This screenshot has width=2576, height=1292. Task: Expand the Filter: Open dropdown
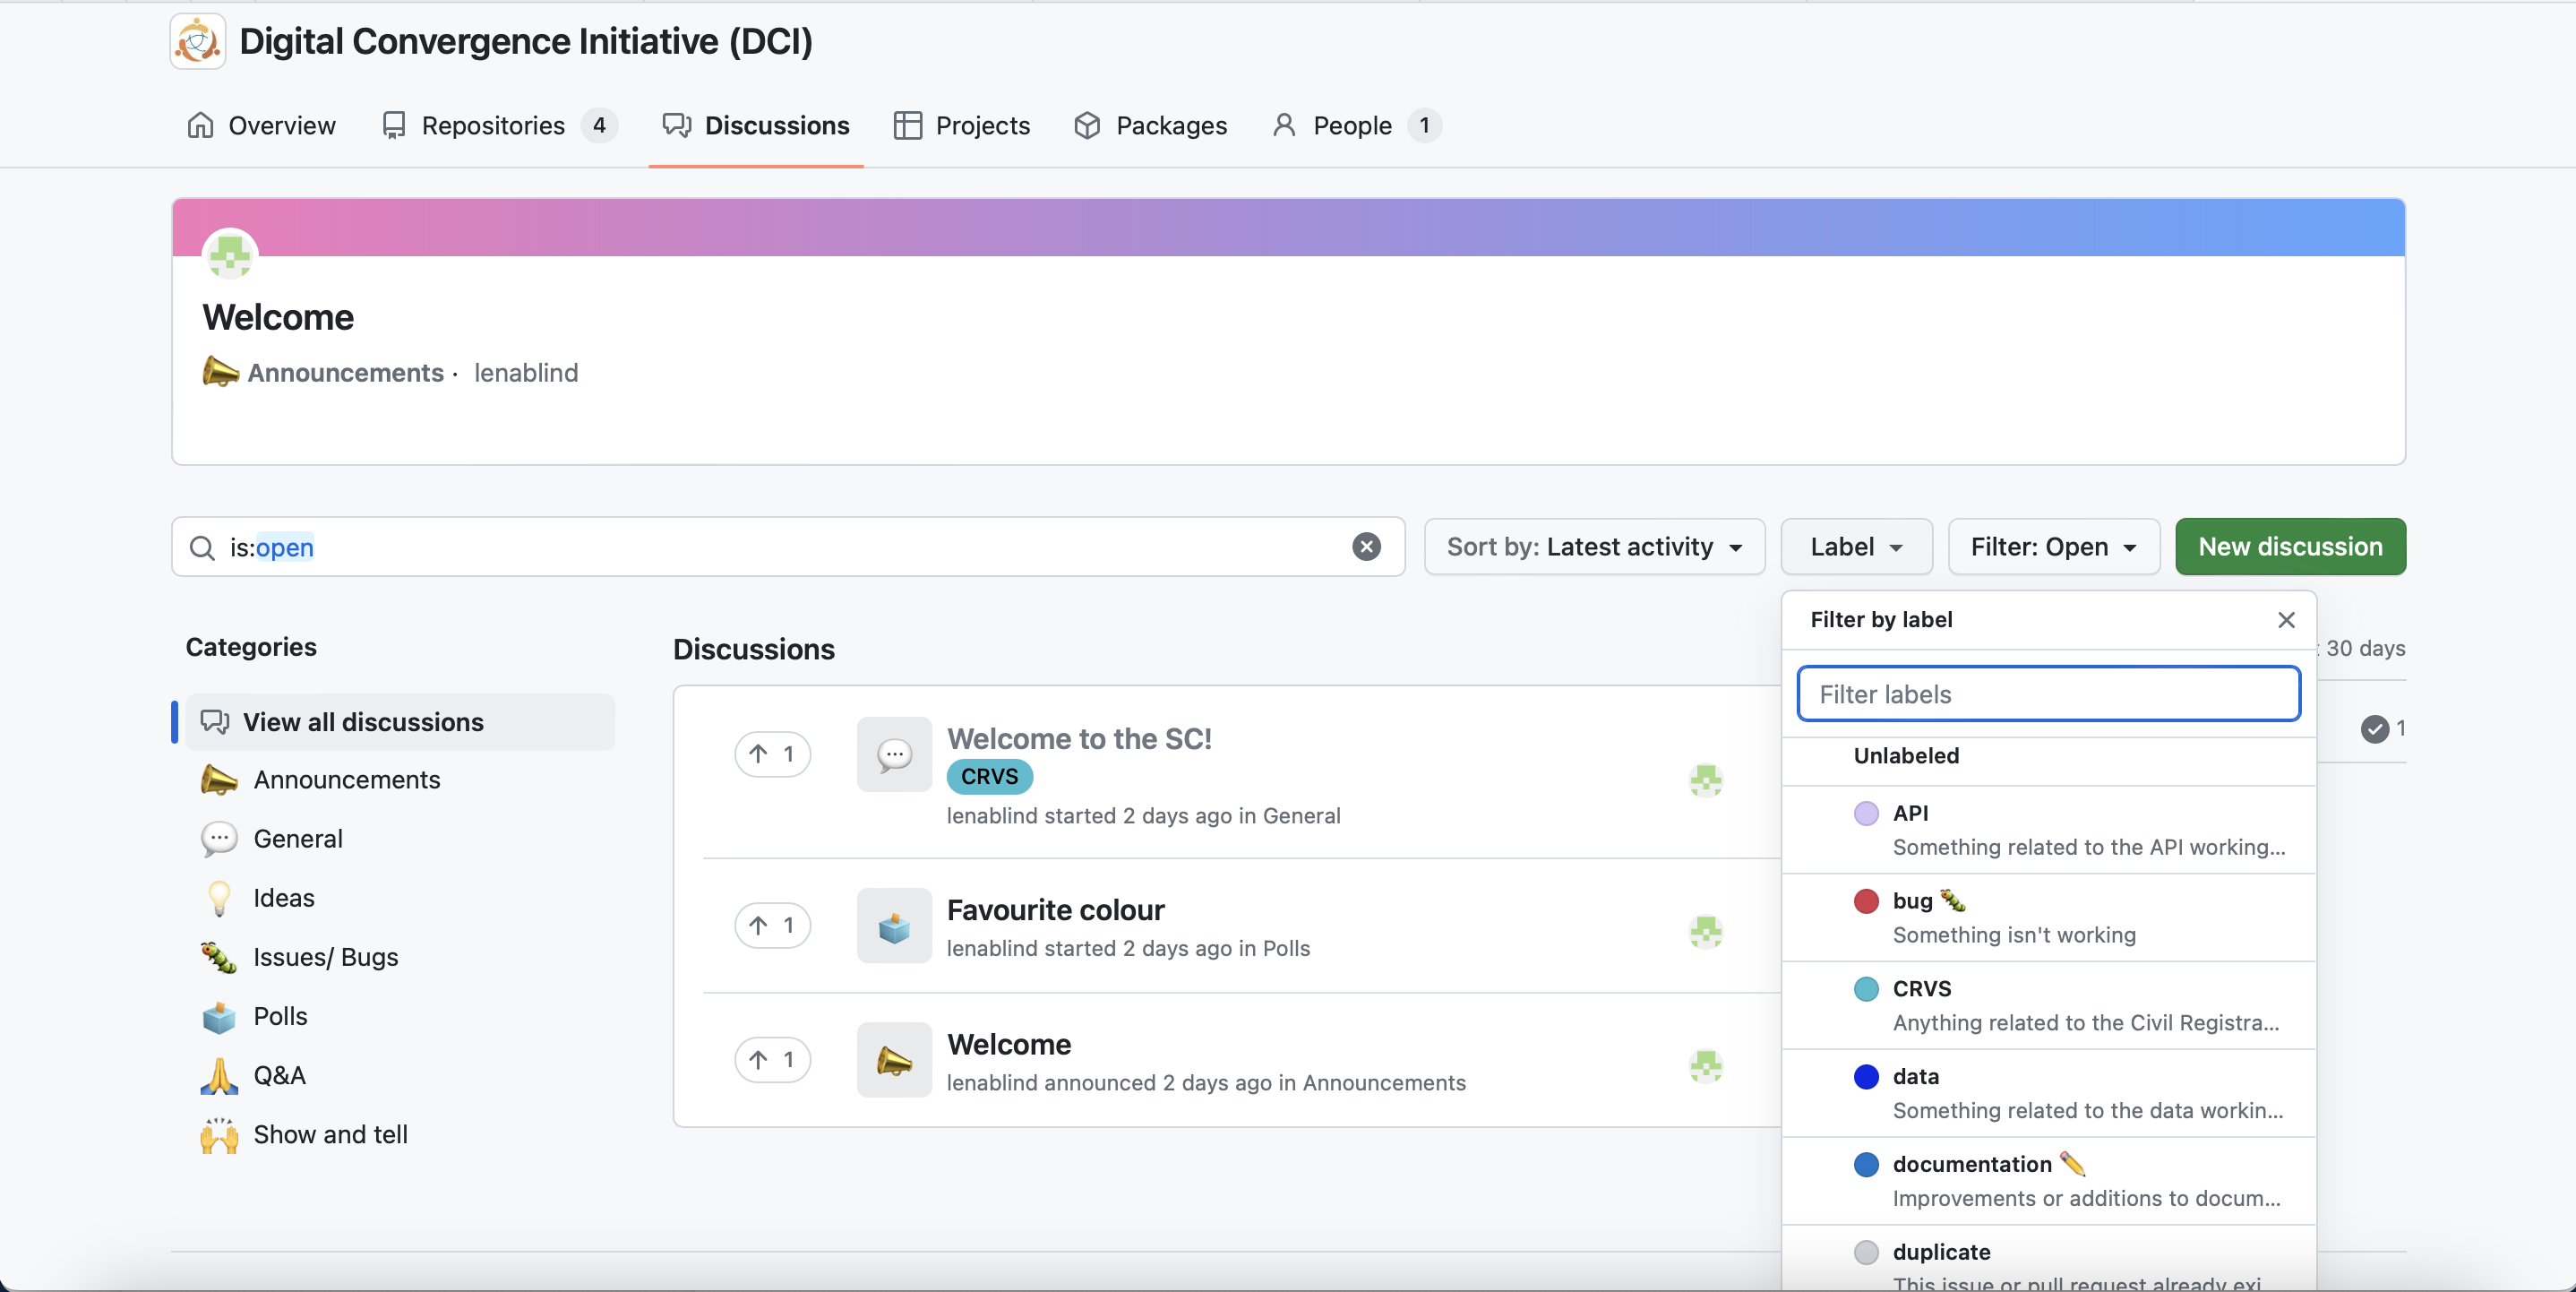coord(2053,547)
